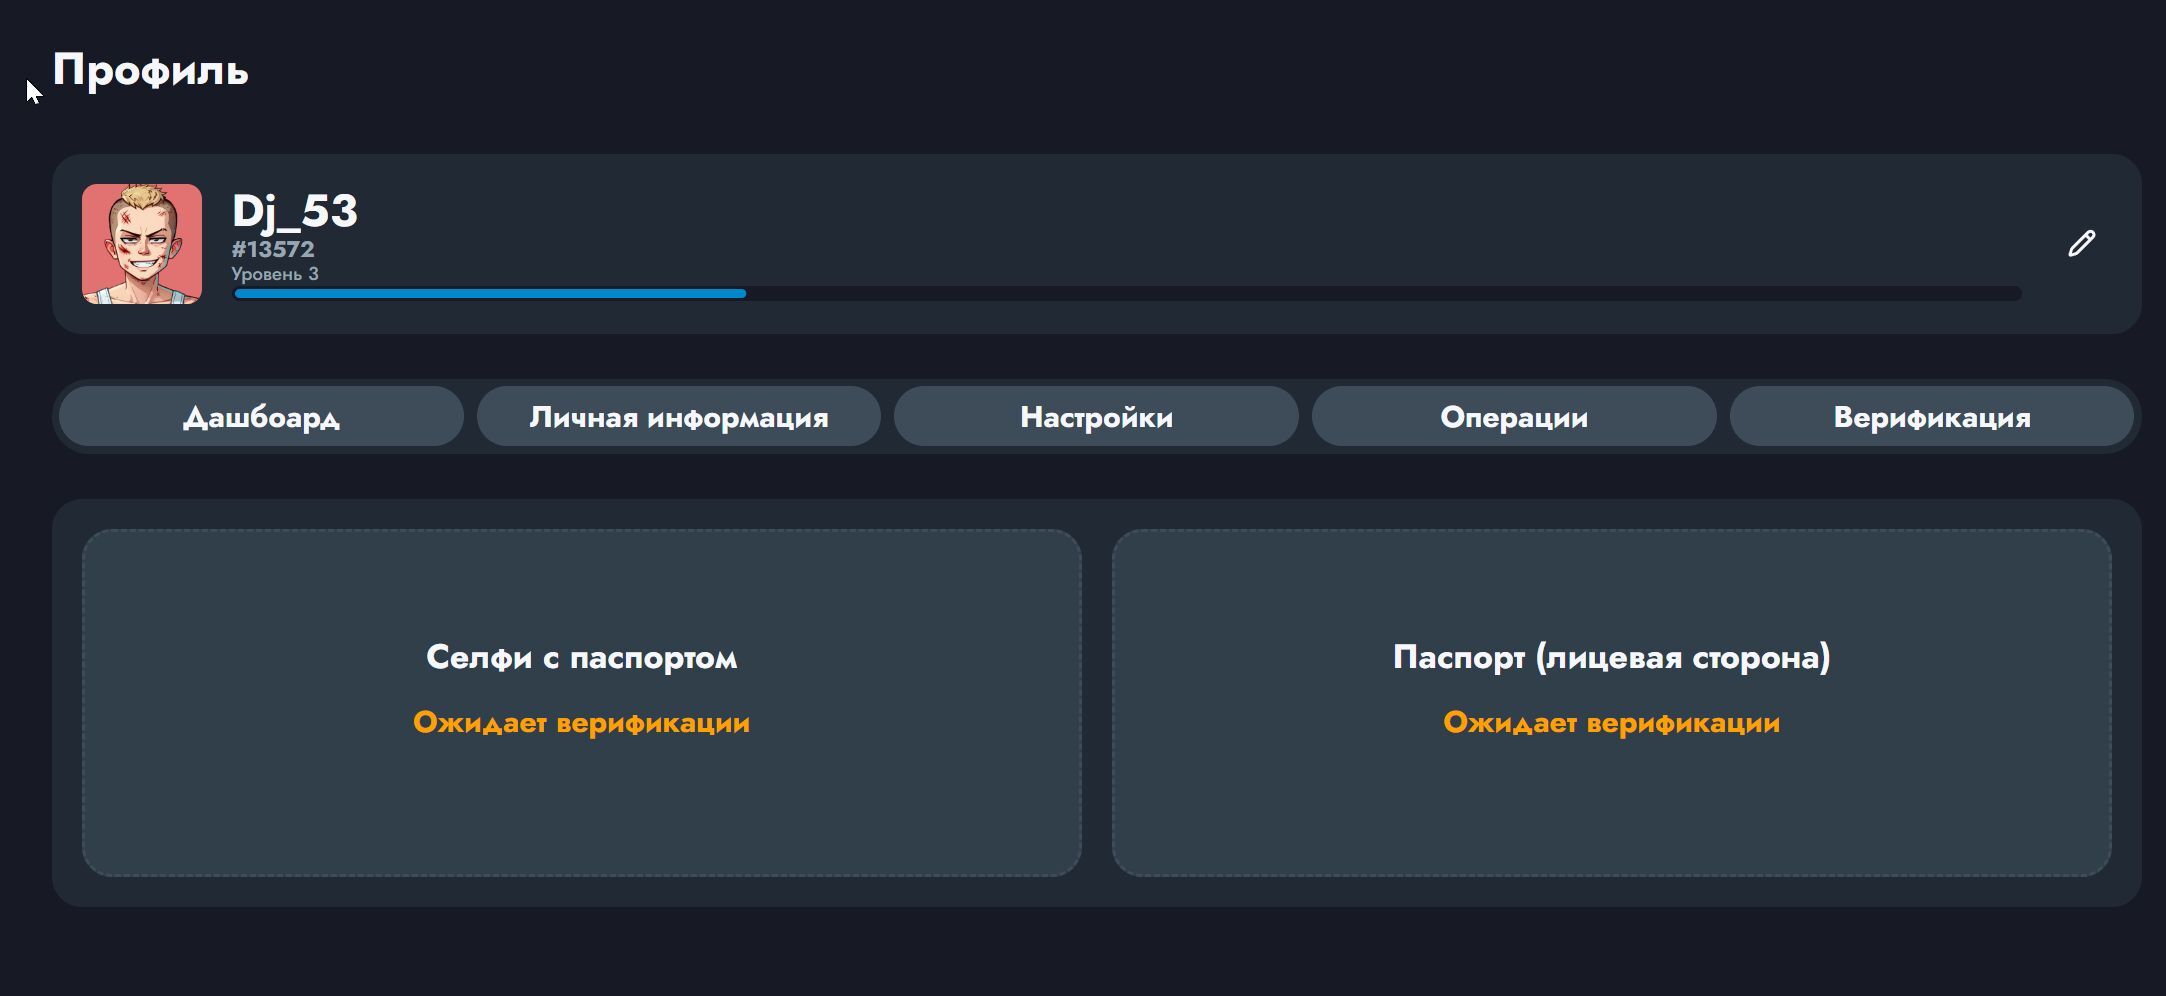Select the Верификация tab

tap(1931, 417)
